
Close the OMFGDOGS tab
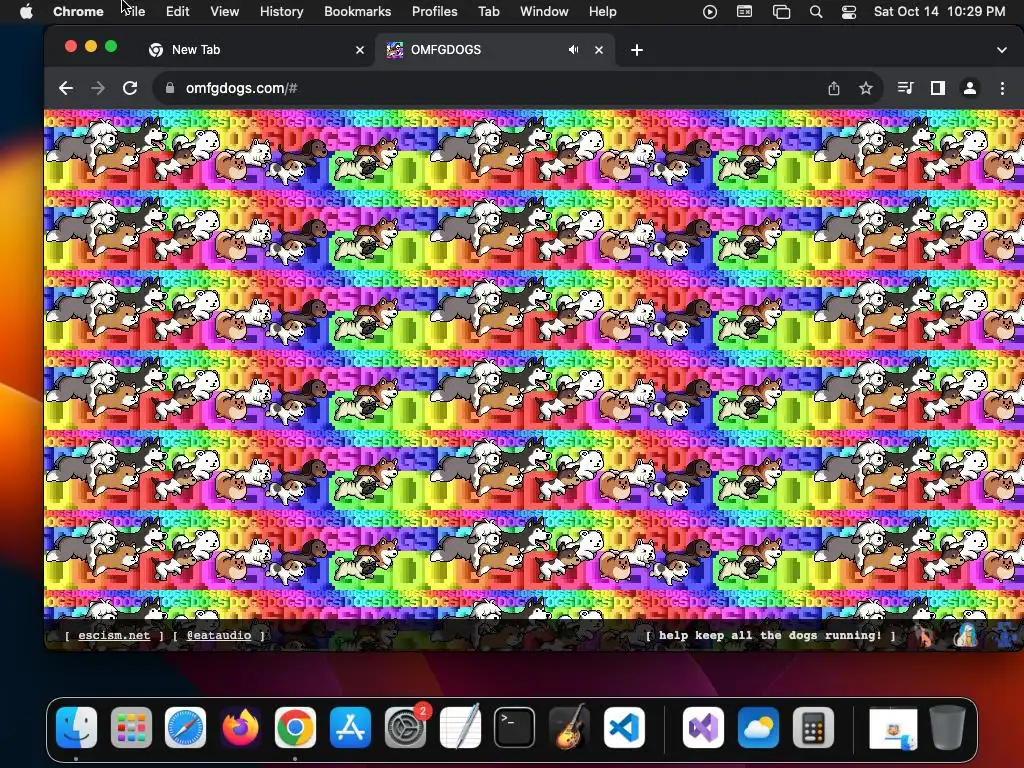click(x=599, y=50)
